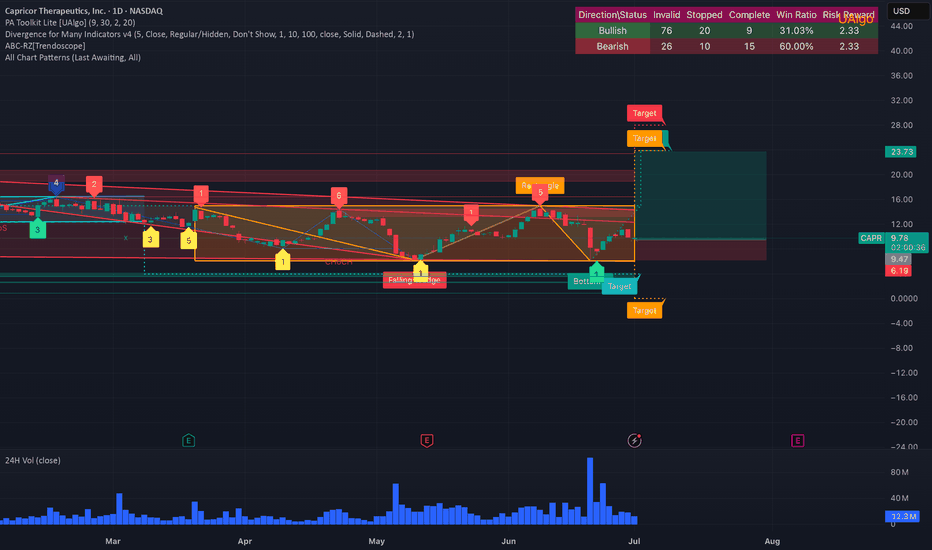The height and width of the screenshot is (550, 932).
Task: Click the pink upcoming earnings E marker
Action: (x=798, y=441)
